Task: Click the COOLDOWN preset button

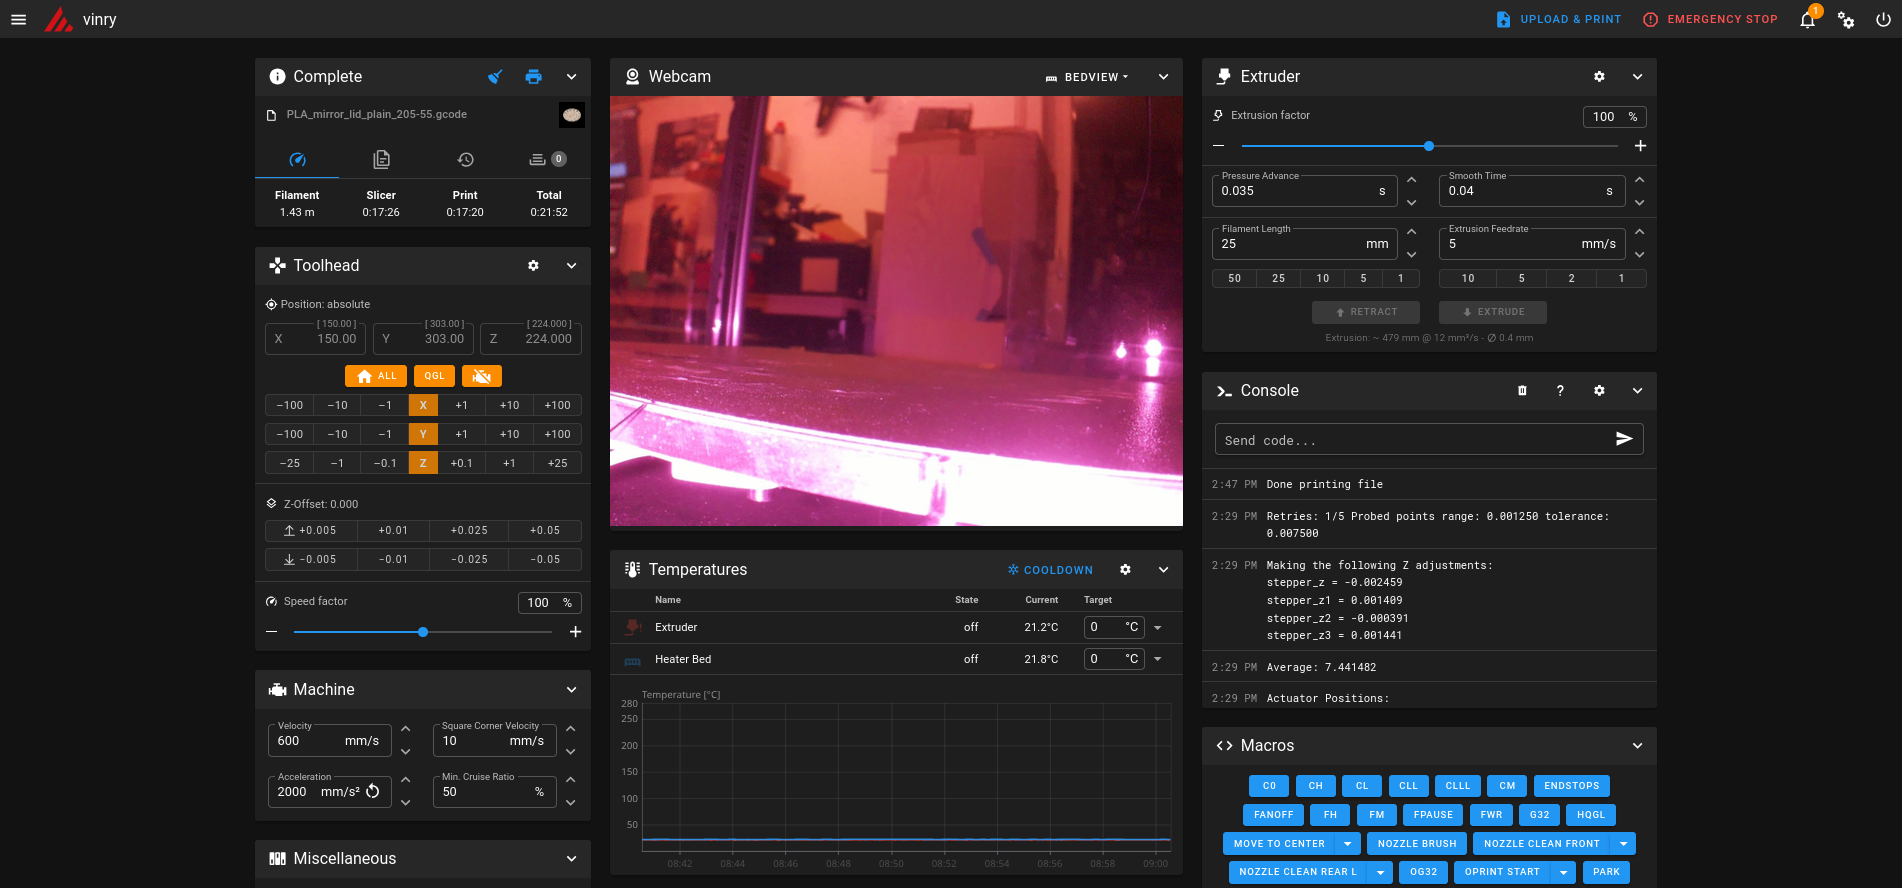Action: coord(1050,570)
